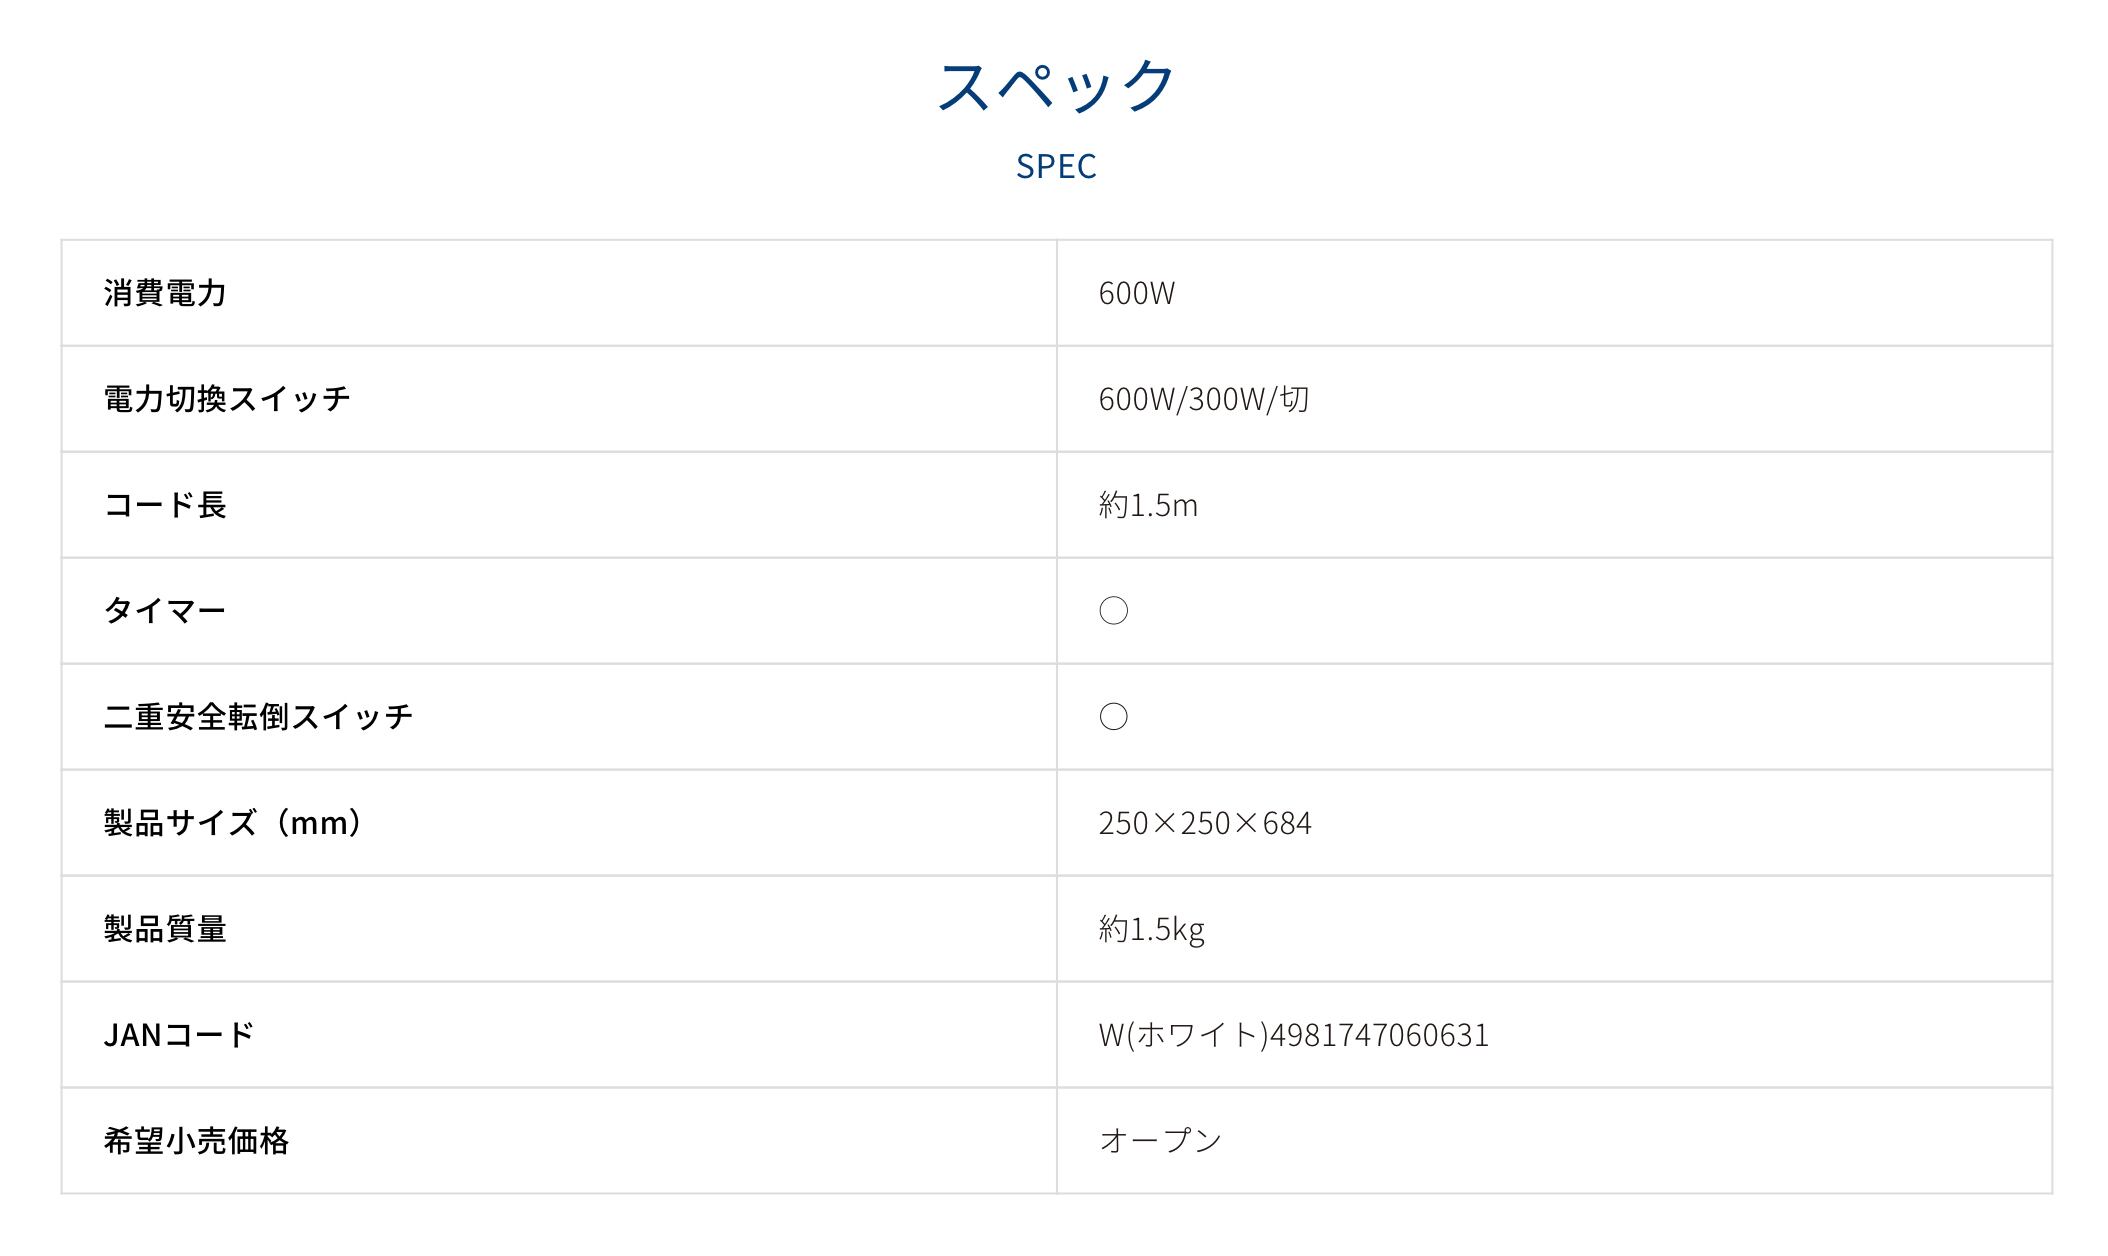Select the 製品サイズ（mm） label
This screenshot has width=2108, height=1256.
(x=234, y=823)
